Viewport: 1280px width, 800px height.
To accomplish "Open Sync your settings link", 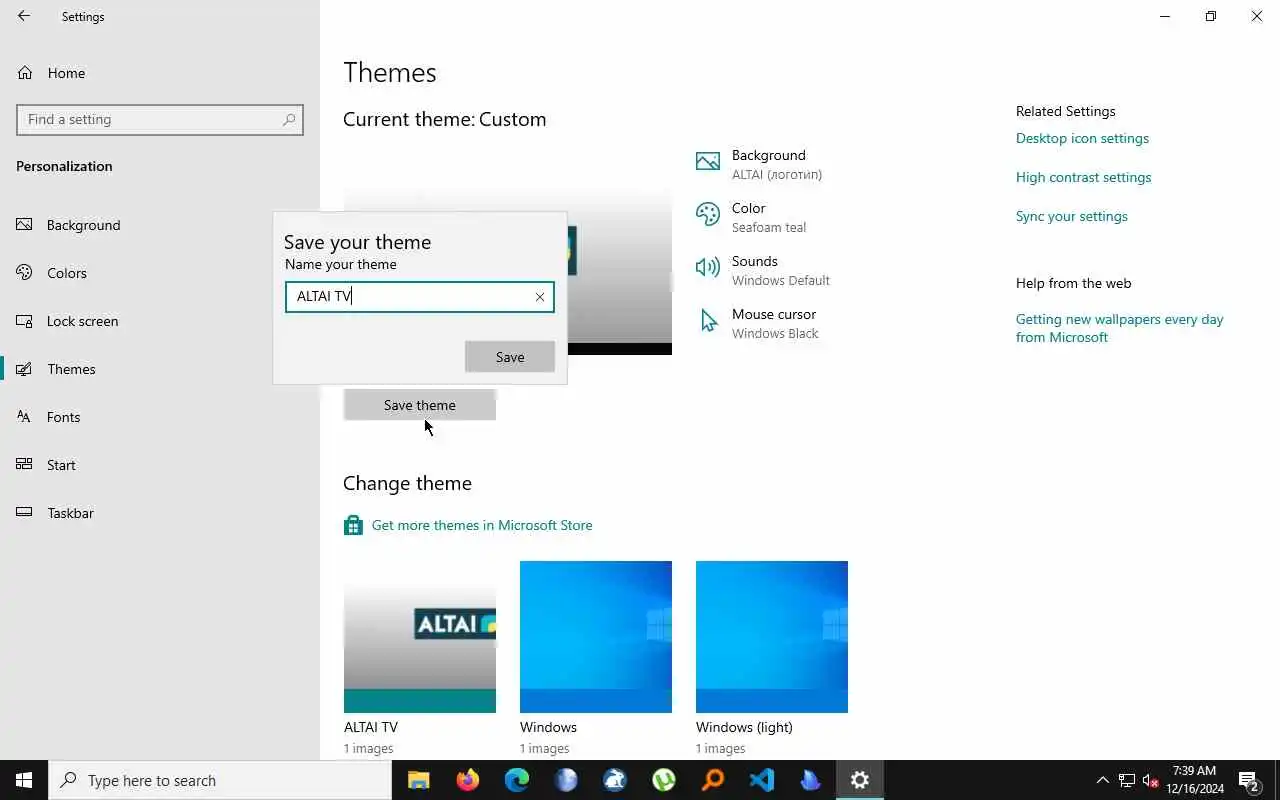I will pyautogui.click(x=1071, y=216).
